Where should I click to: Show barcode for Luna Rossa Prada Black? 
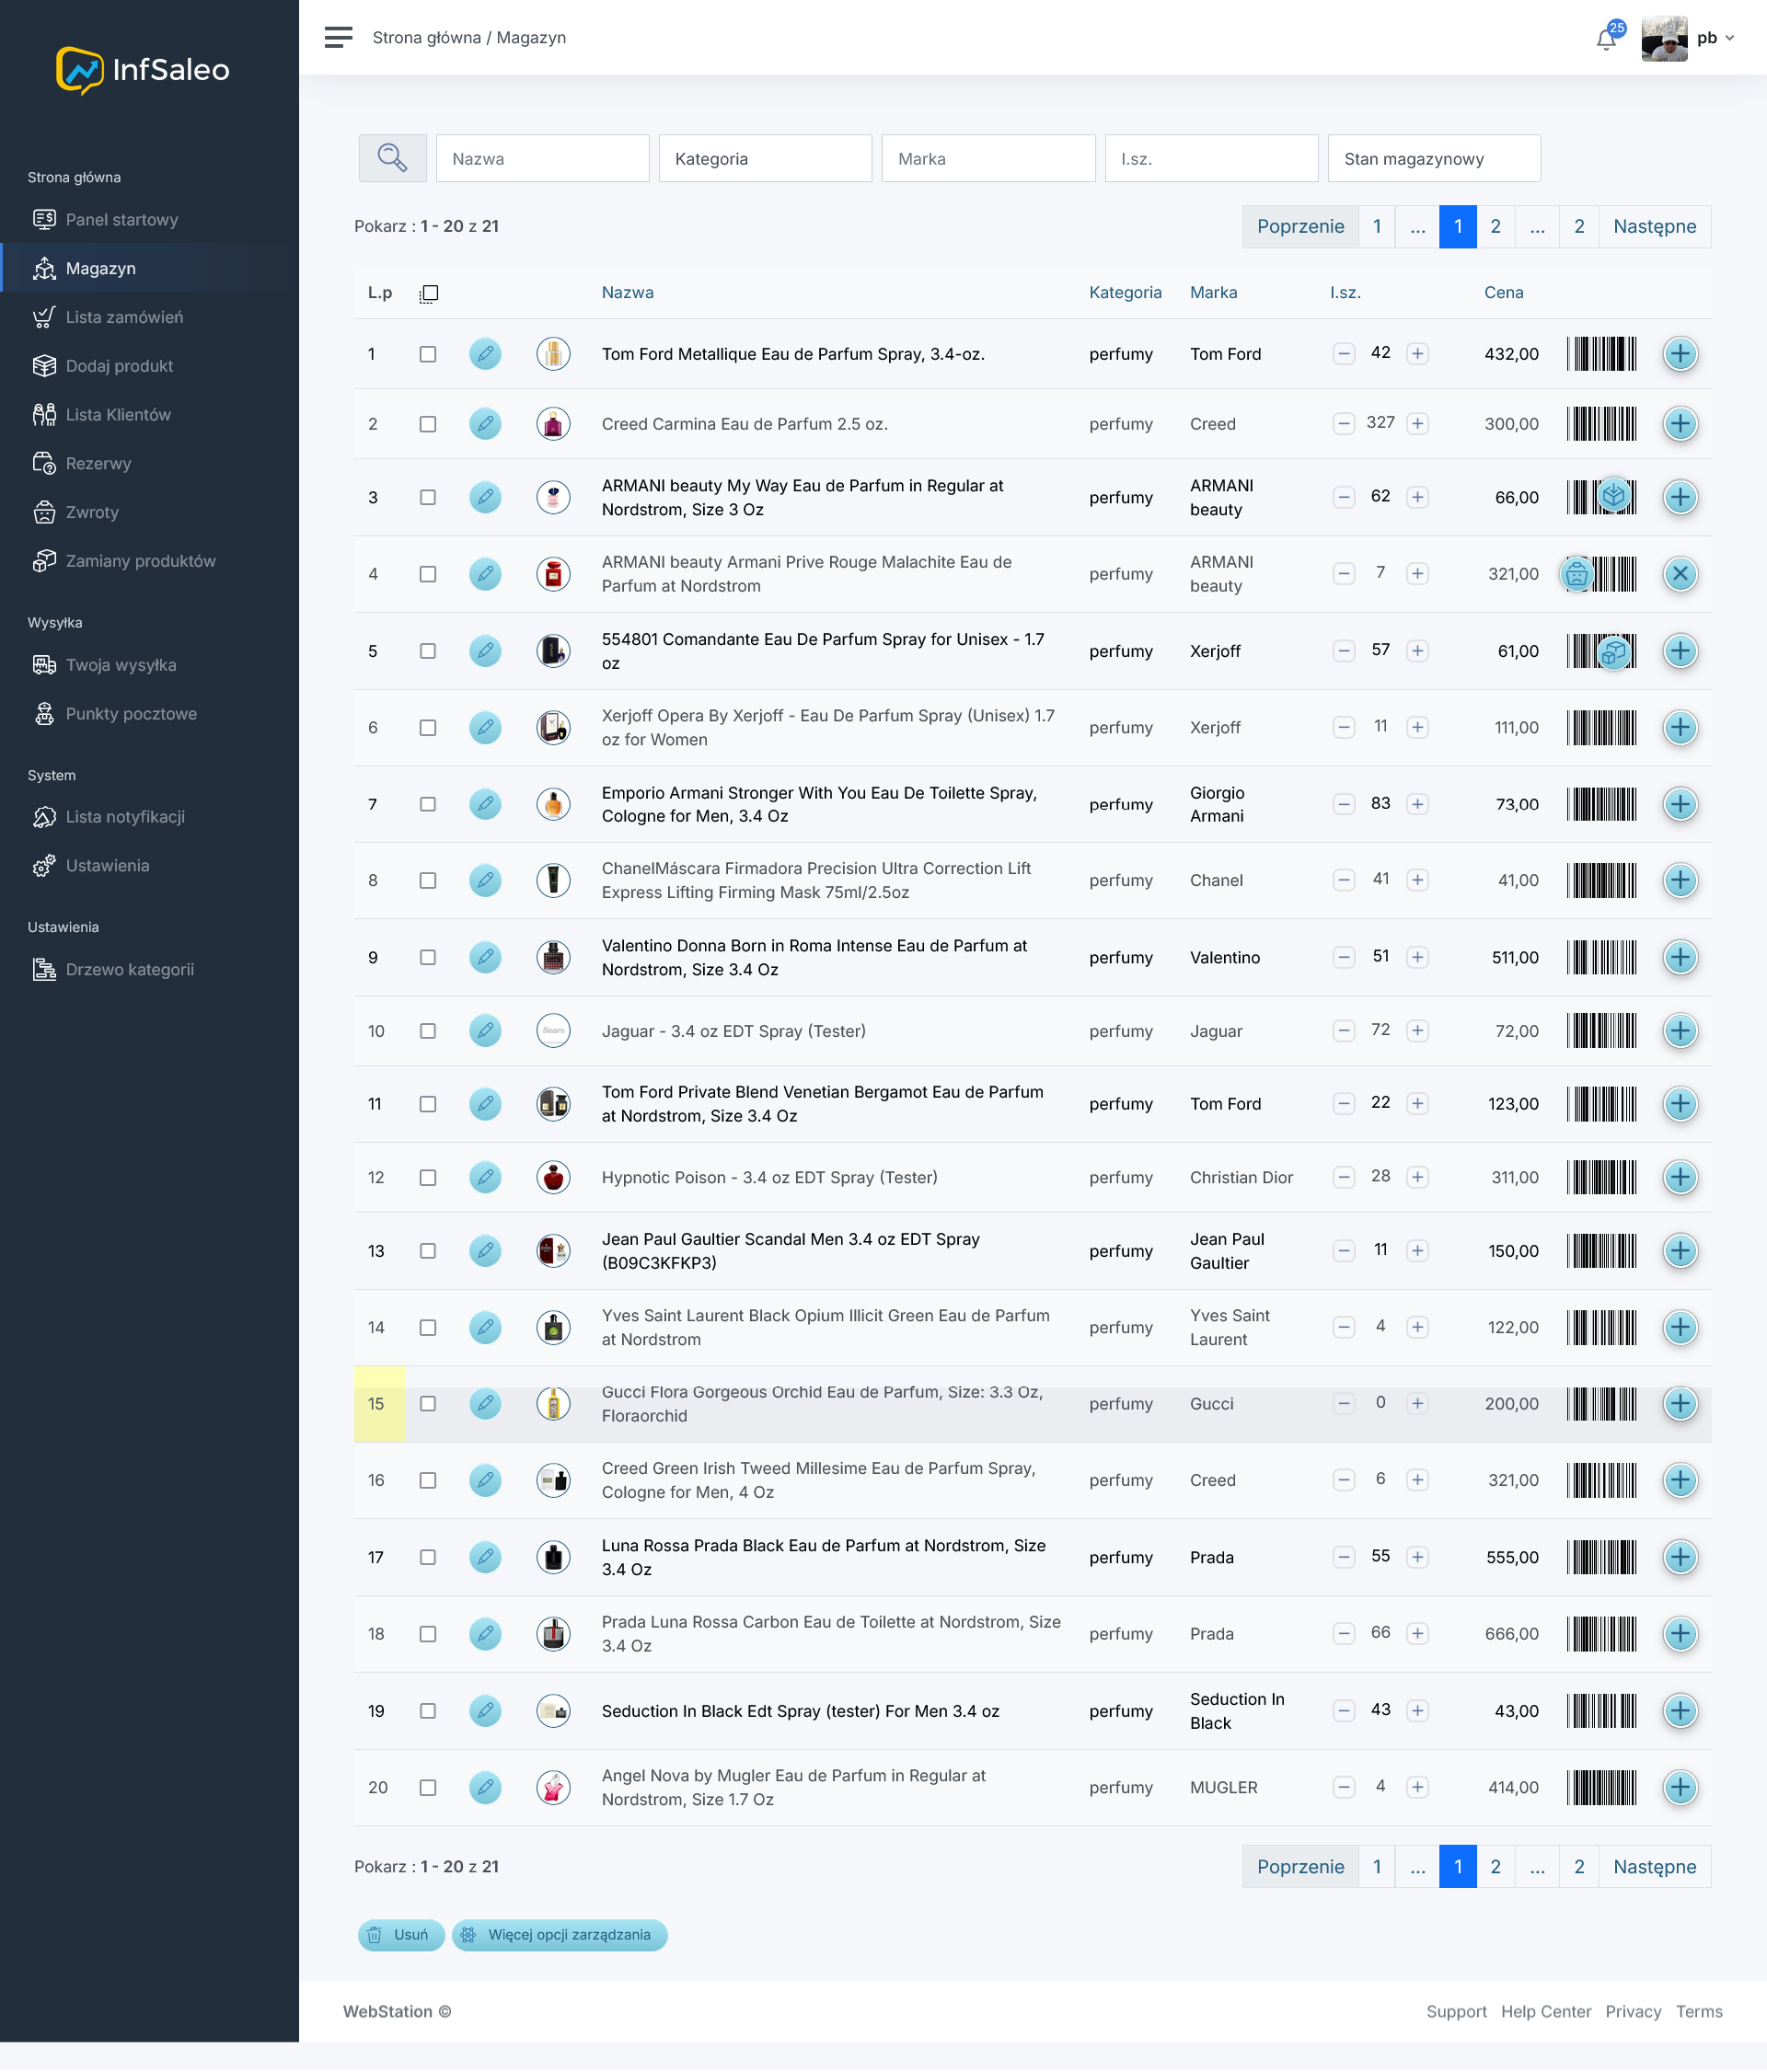point(1601,1558)
